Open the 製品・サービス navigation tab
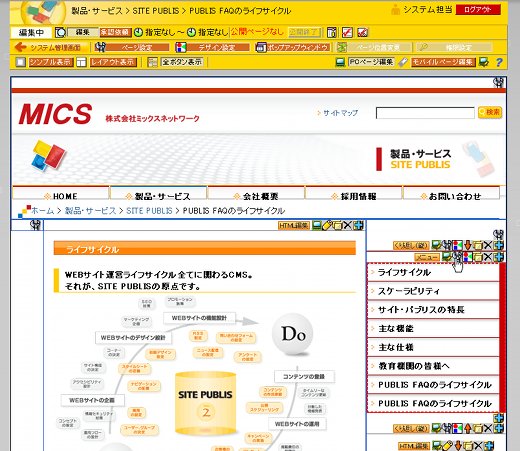520x451 pixels. tap(158, 194)
